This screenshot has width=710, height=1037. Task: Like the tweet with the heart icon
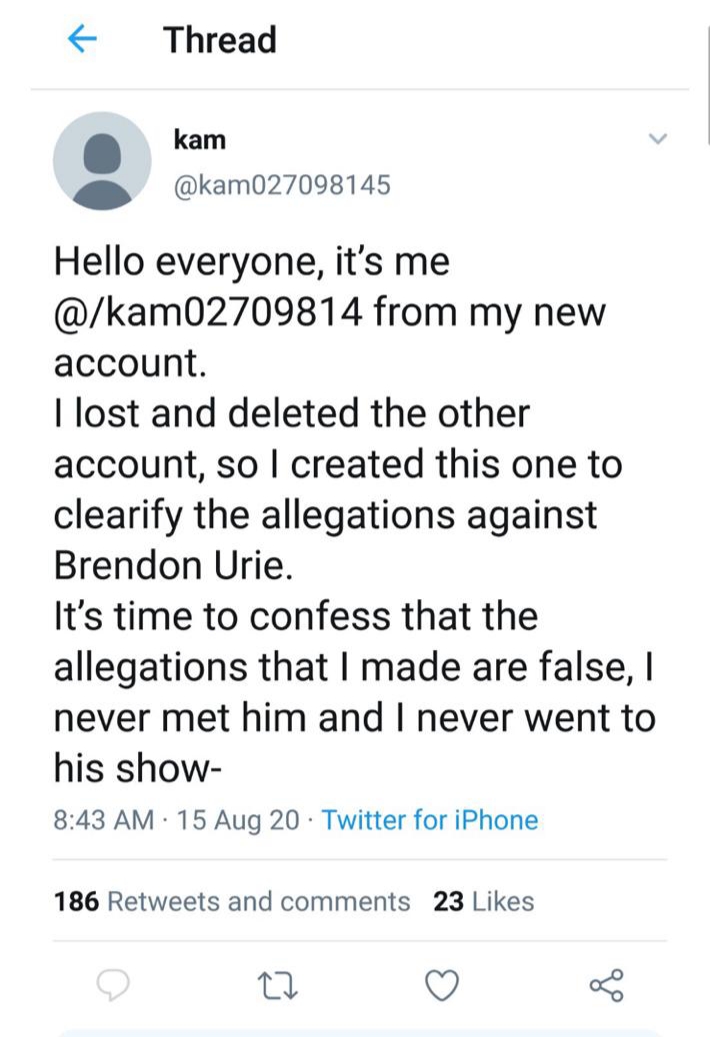[441, 985]
